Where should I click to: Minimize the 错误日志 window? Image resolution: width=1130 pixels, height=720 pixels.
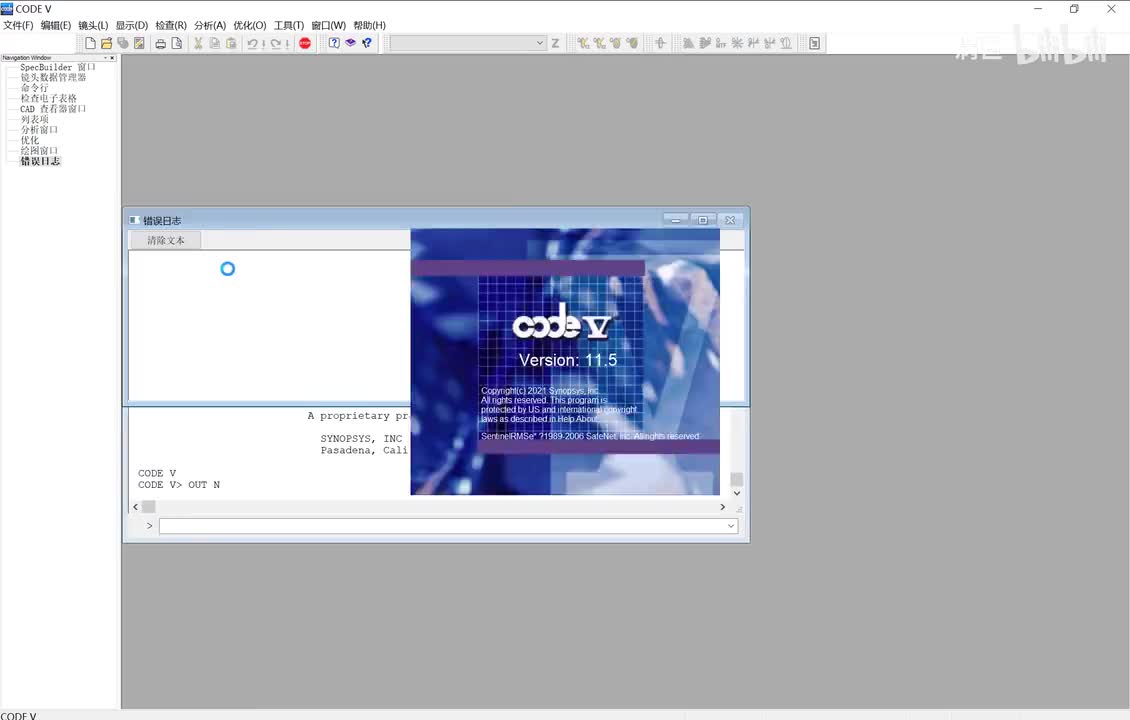676,220
